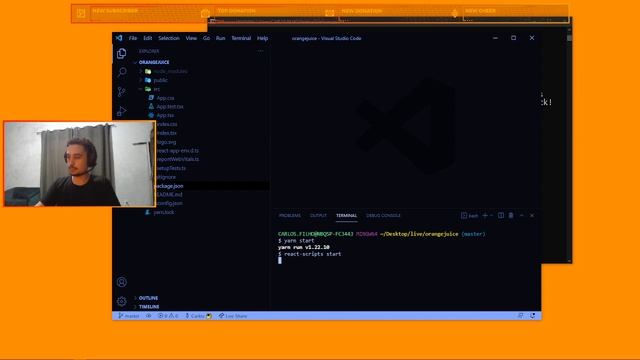Open the terminal launch profile dropdown arrow
This screenshot has width=640, height=360.
[x=491, y=216]
